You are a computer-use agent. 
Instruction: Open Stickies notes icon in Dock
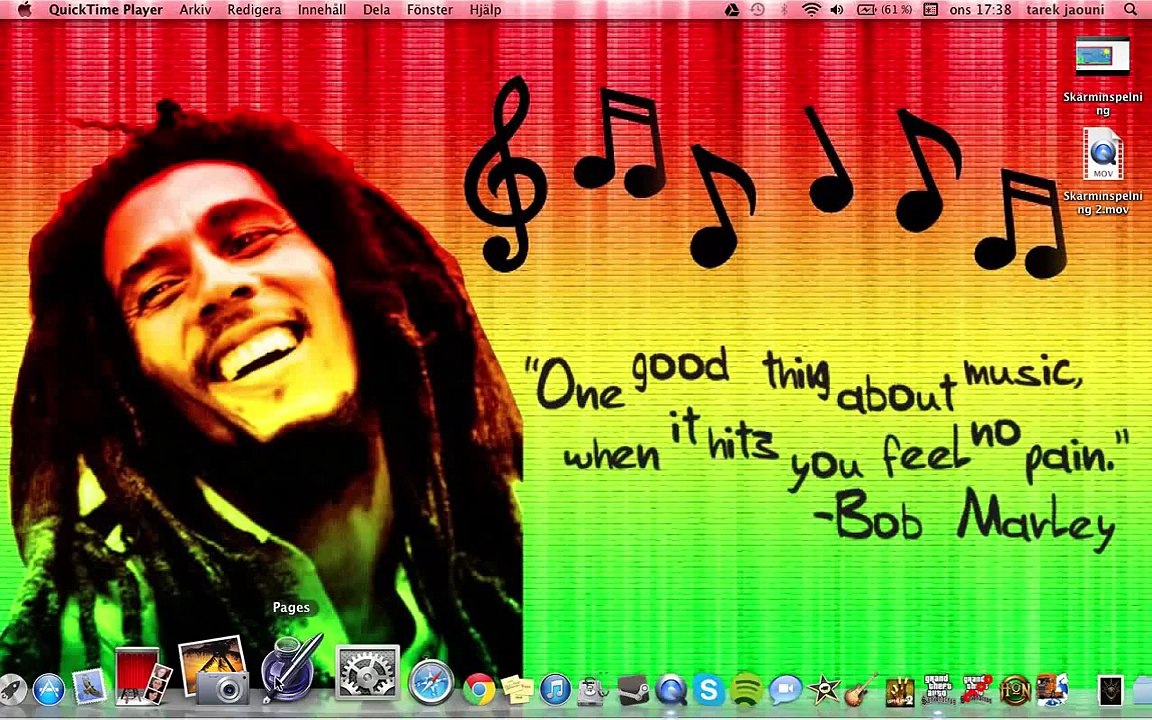pyautogui.click(x=517, y=689)
